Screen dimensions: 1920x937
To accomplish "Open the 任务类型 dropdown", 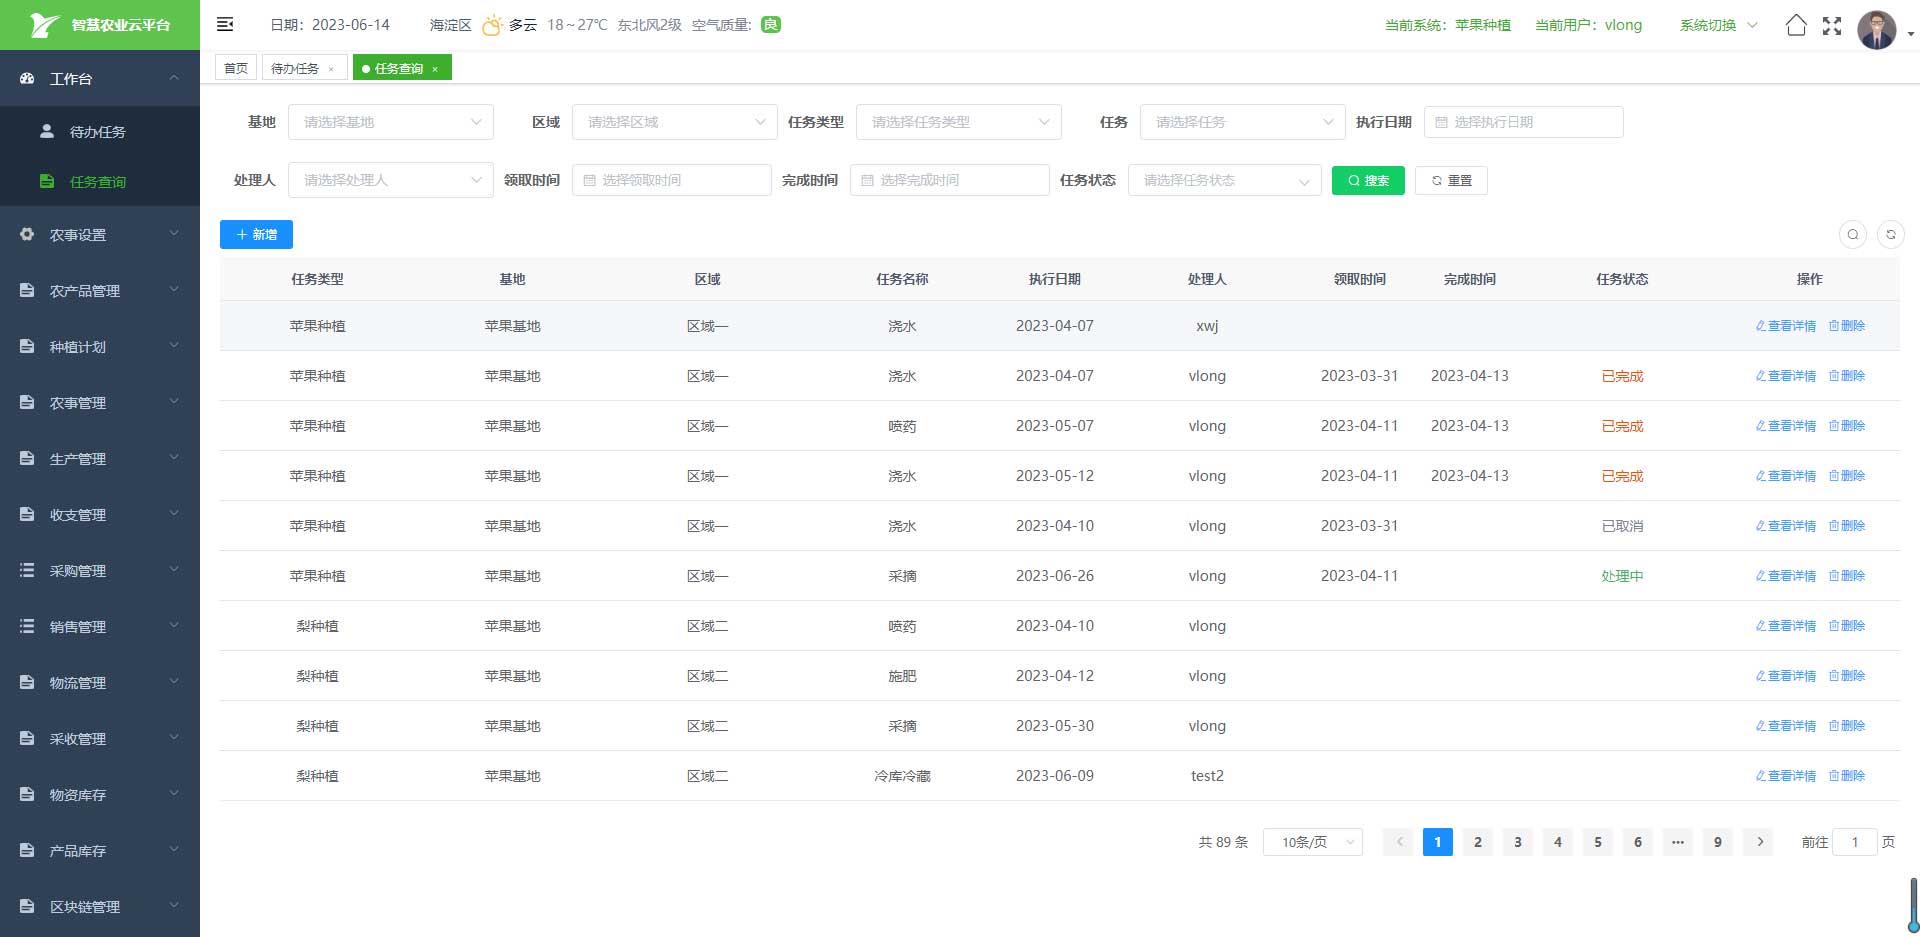I will click(x=959, y=122).
